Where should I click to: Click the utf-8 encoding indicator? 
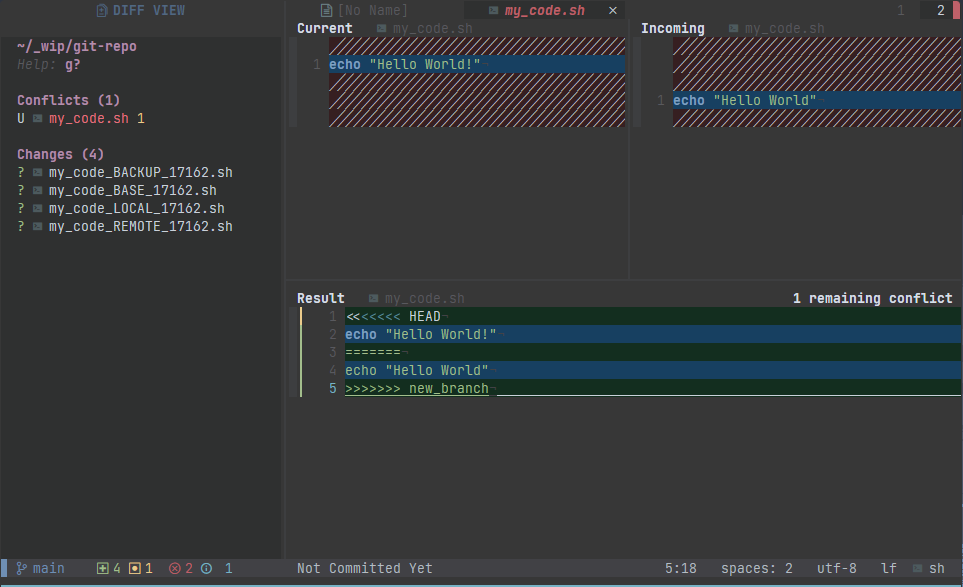[x=836, y=569]
